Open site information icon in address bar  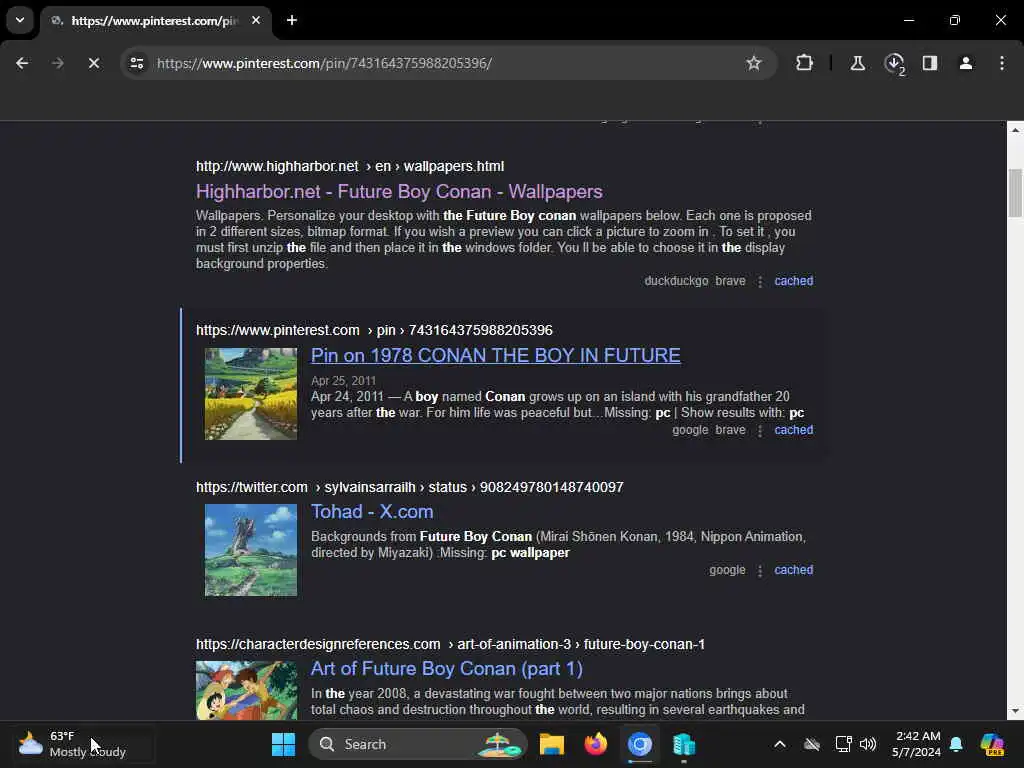click(x=137, y=63)
